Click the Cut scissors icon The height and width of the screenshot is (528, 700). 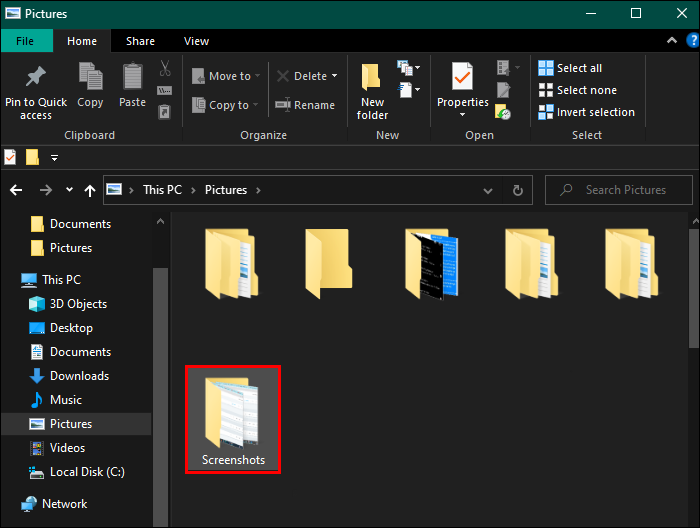click(165, 68)
